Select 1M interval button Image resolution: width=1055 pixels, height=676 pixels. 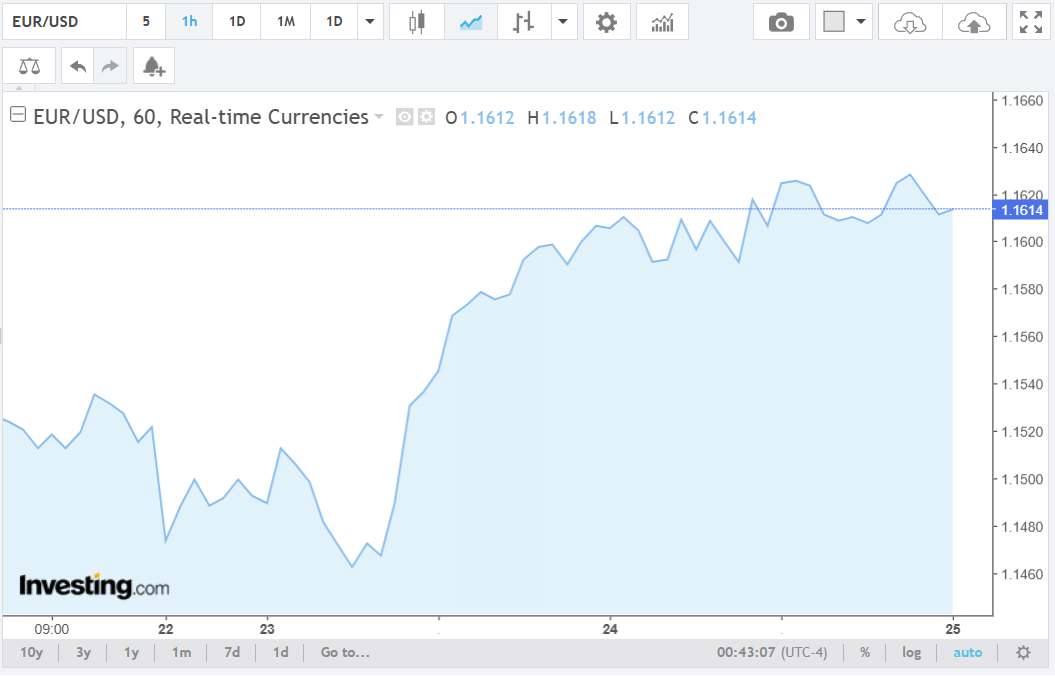pyautogui.click(x=286, y=22)
